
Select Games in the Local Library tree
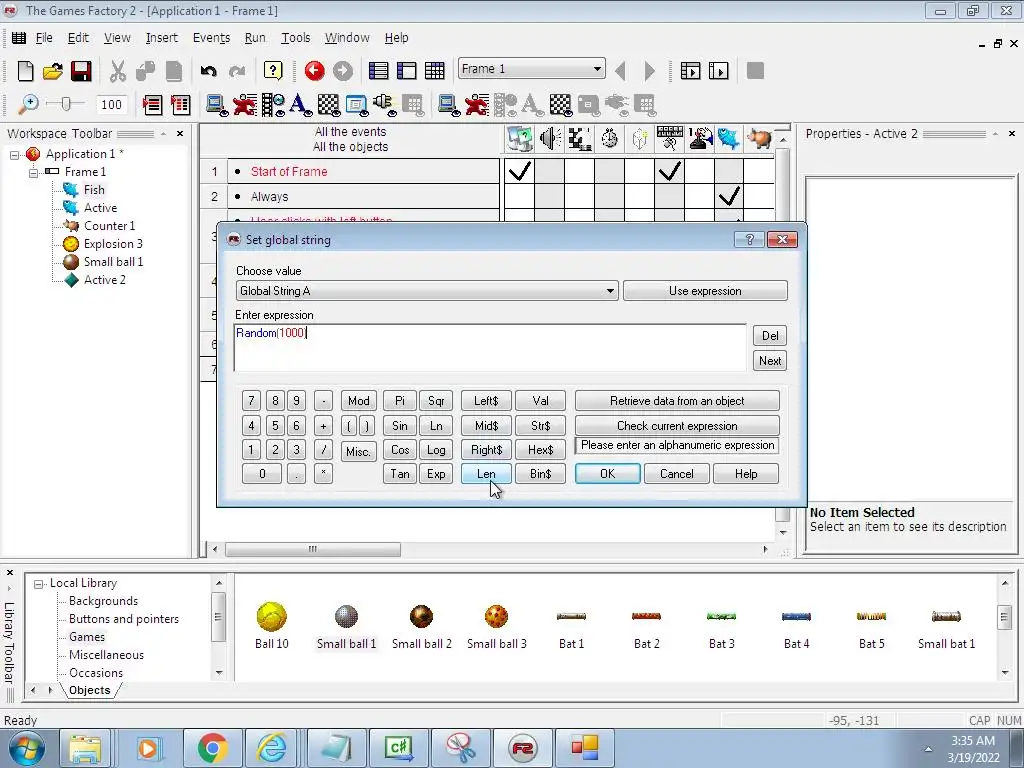tap(87, 637)
